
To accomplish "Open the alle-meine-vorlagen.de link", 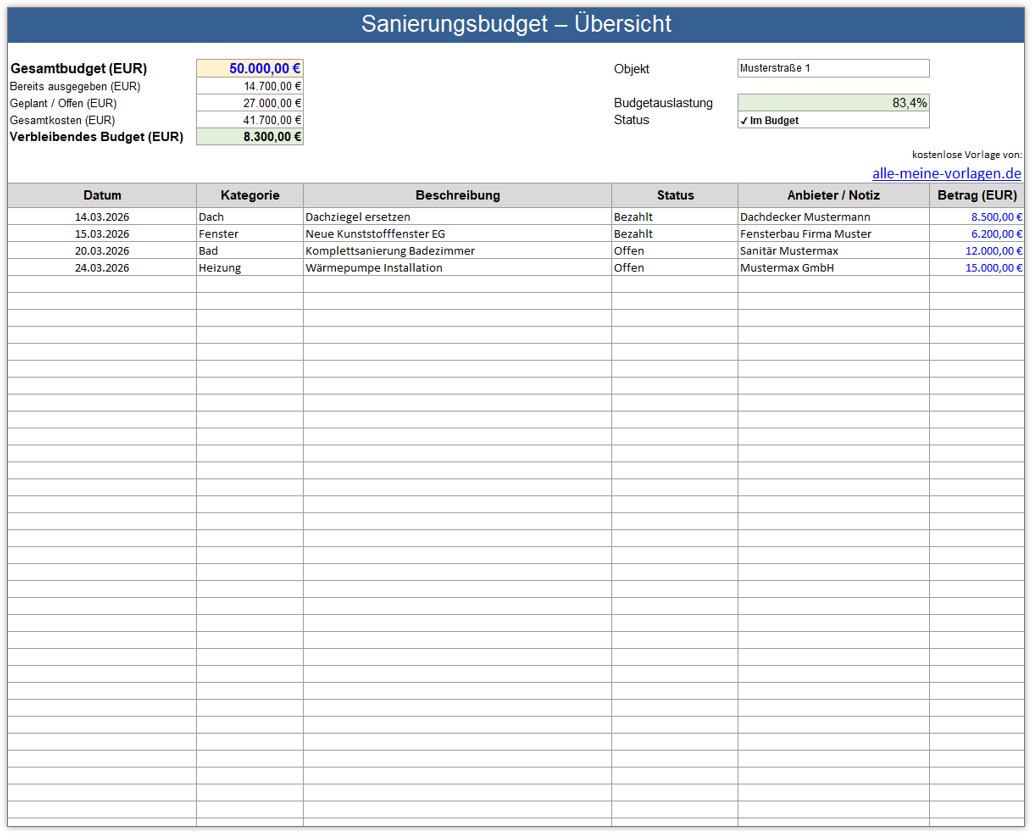I will [x=946, y=173].
